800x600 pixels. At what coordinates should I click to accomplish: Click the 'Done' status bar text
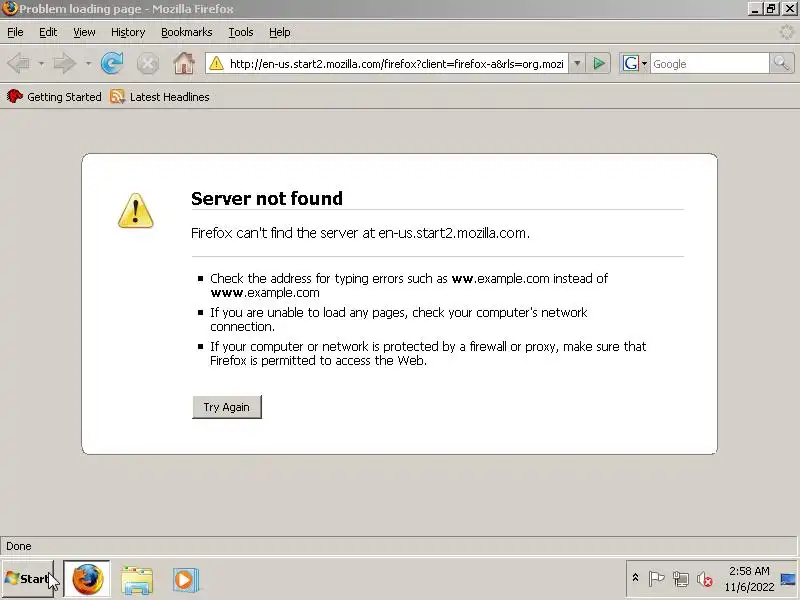tap(19, 546)
